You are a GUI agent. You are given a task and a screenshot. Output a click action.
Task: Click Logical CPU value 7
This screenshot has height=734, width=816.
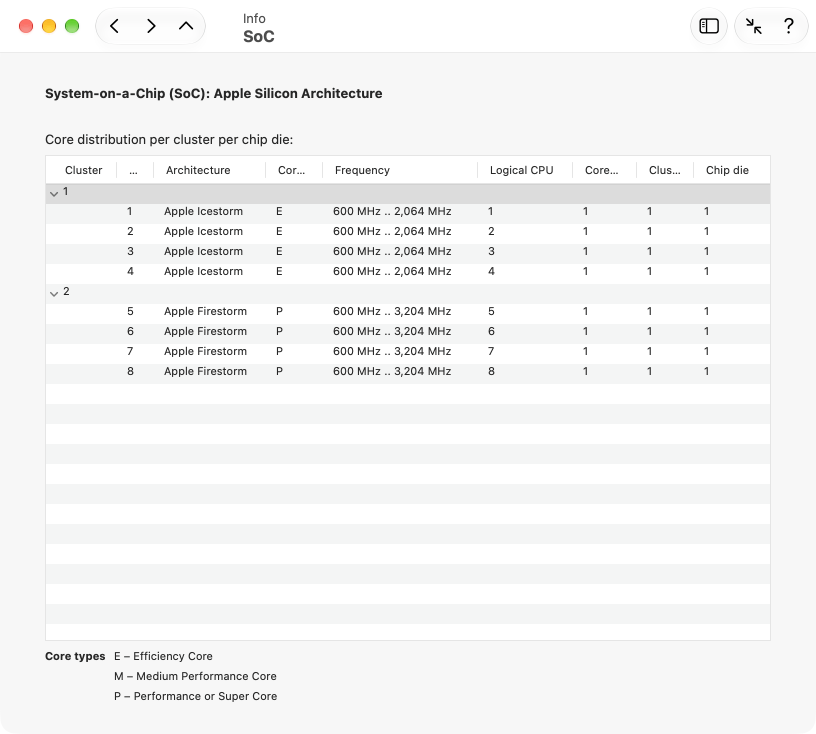(491, 351)
